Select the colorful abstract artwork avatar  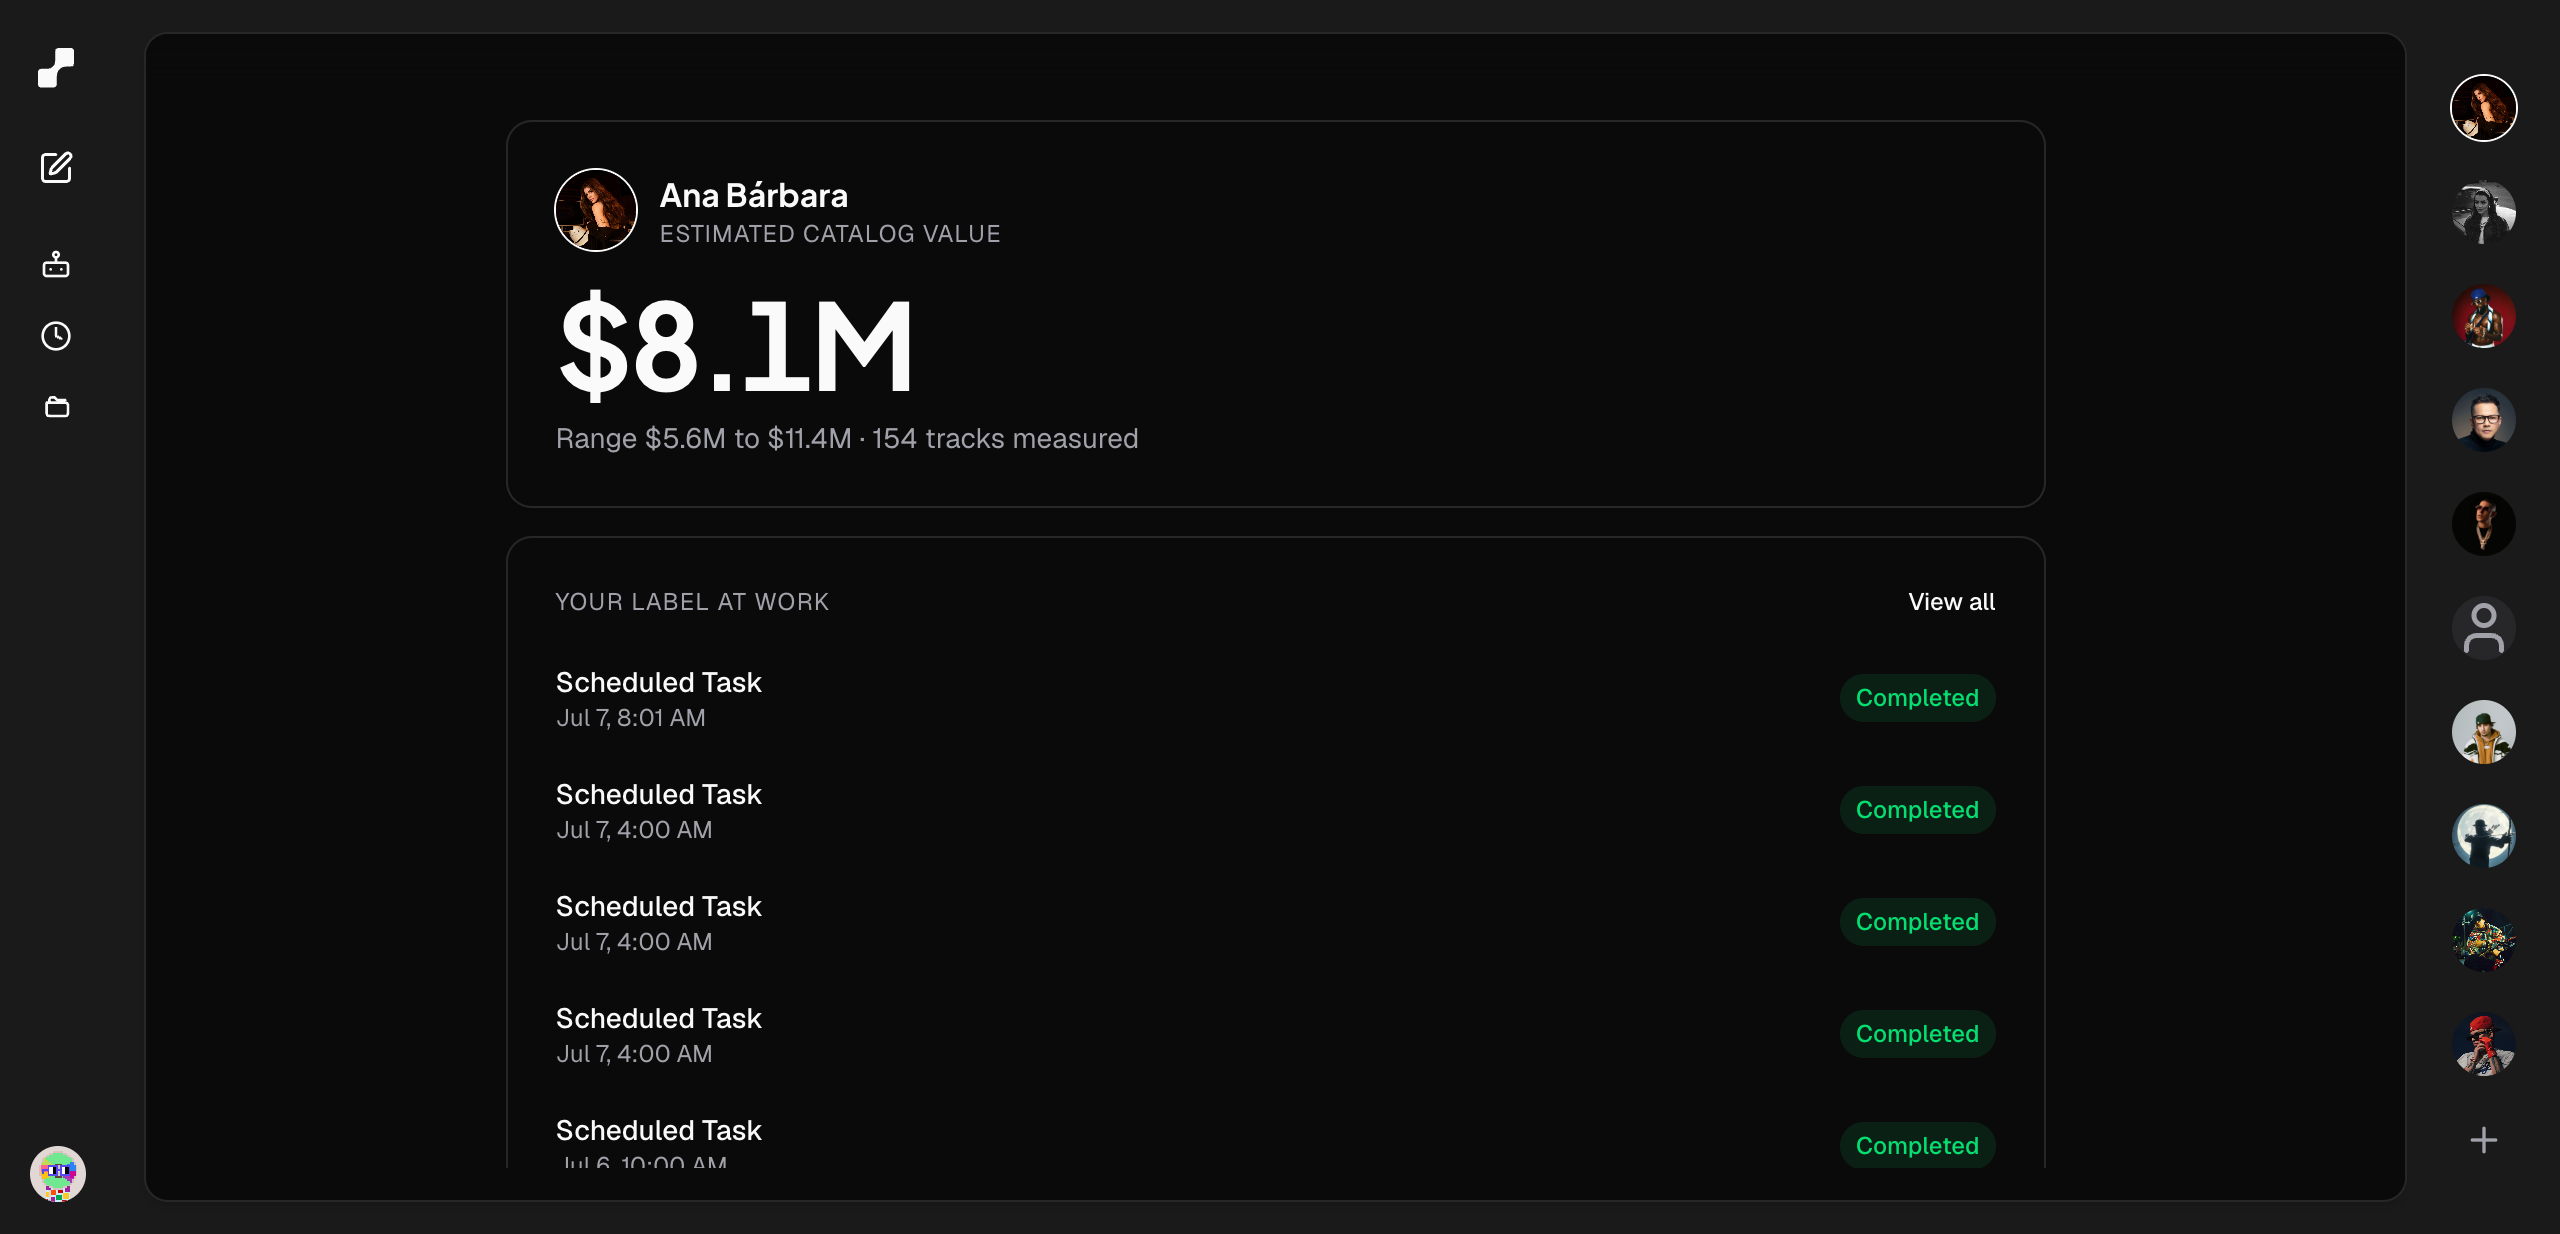click(2483, 940)
